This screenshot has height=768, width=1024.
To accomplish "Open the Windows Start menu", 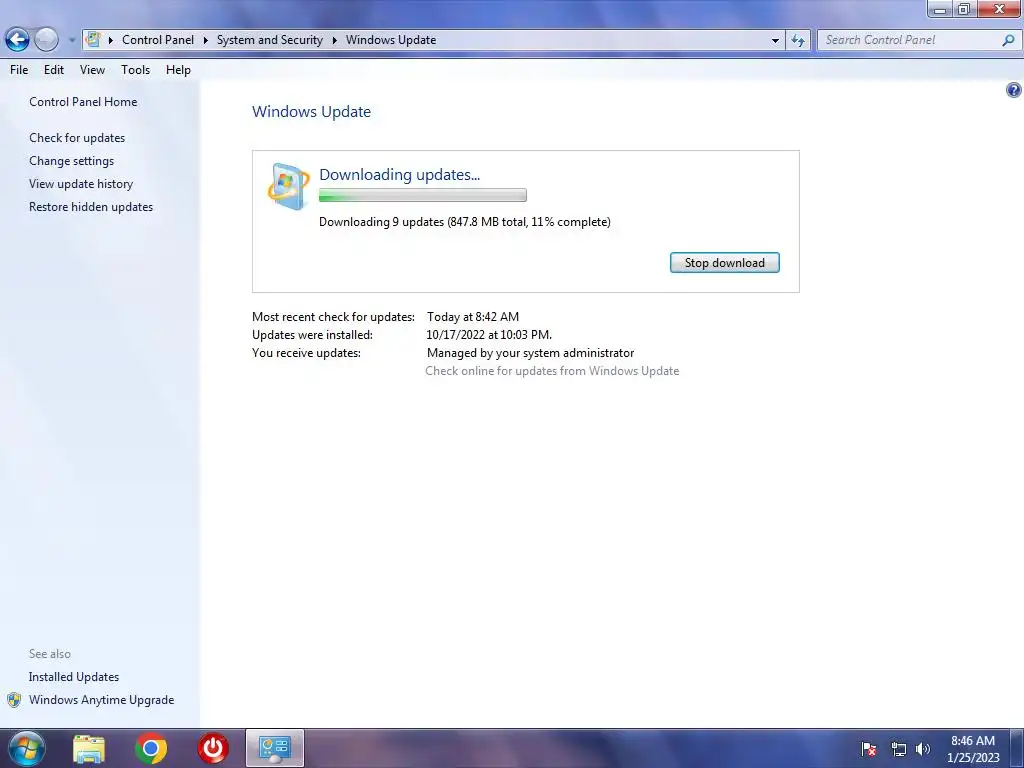I will (x=26, y=748).
